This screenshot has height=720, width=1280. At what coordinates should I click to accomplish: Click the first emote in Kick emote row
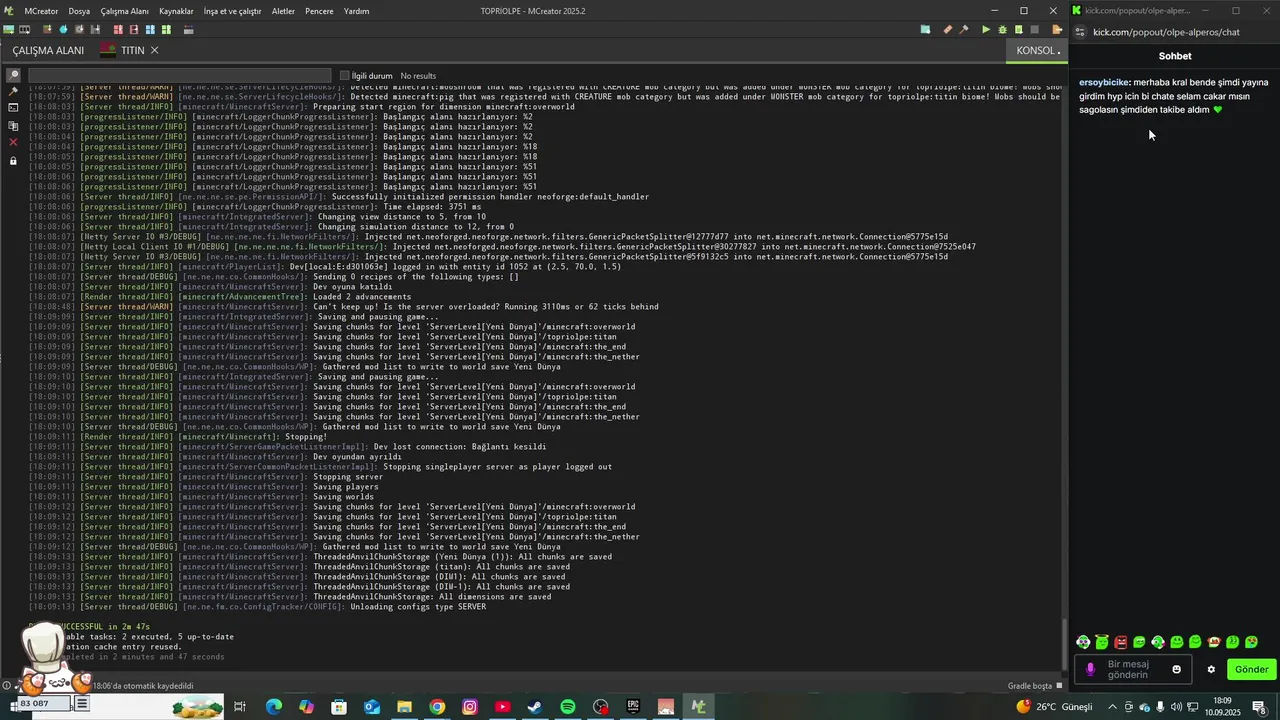[x=1083, y=642]
